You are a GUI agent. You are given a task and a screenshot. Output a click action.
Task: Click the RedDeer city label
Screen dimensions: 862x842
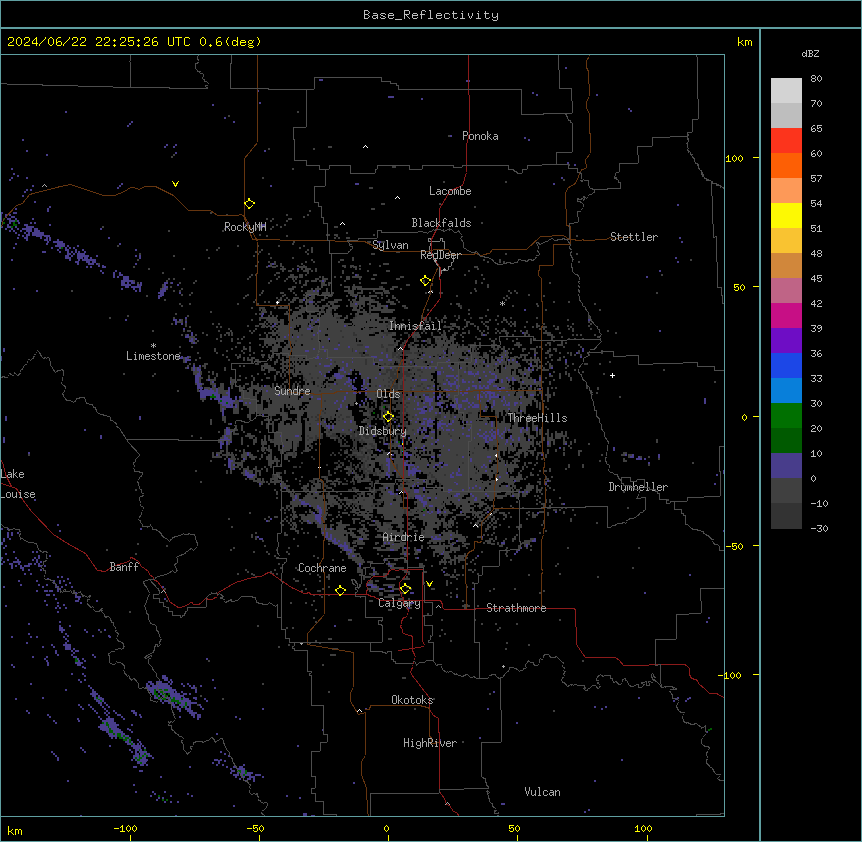440,255
